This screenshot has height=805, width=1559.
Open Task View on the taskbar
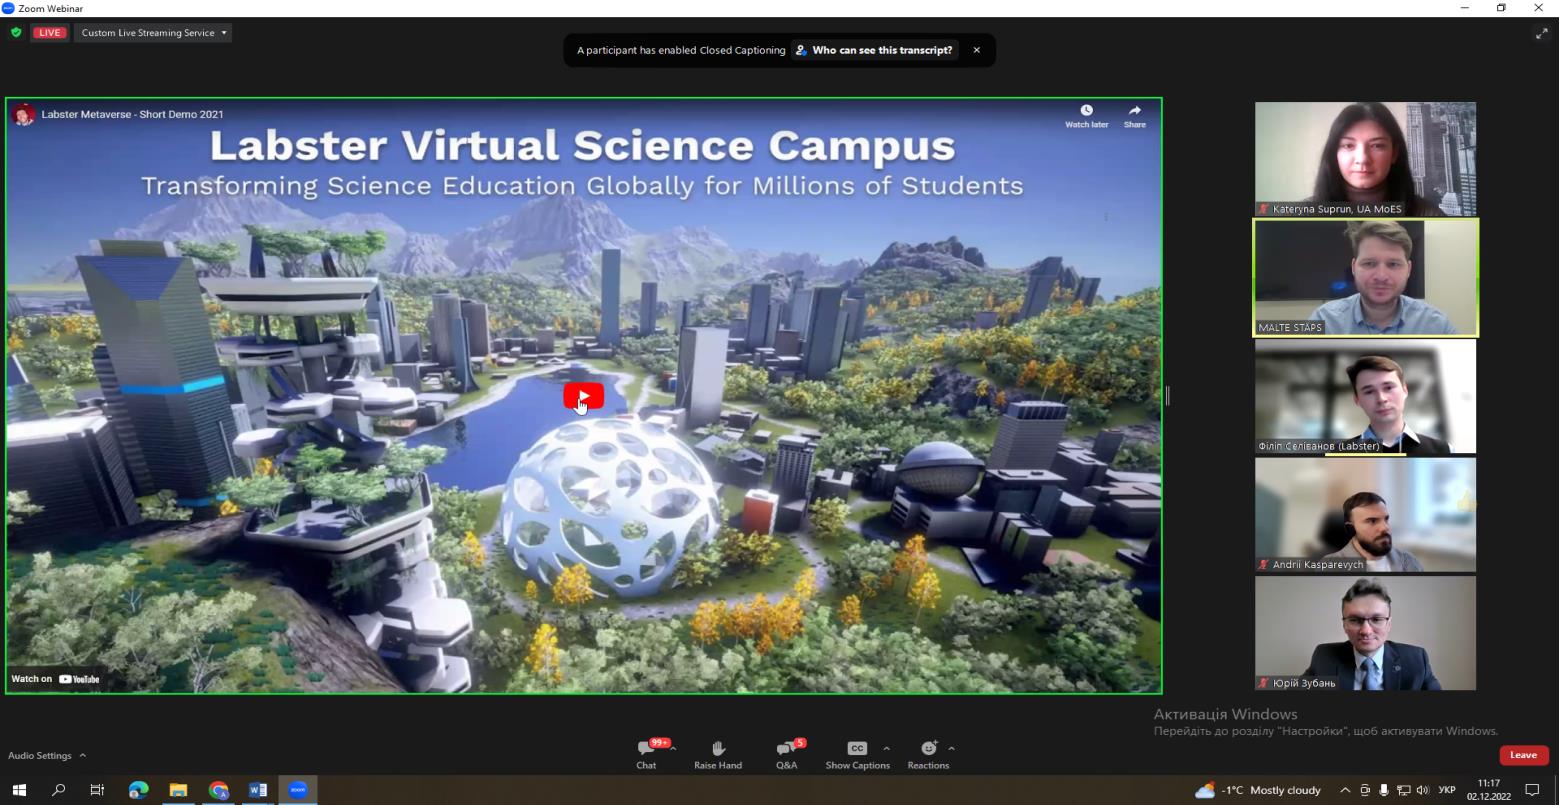tap(97, 790)
